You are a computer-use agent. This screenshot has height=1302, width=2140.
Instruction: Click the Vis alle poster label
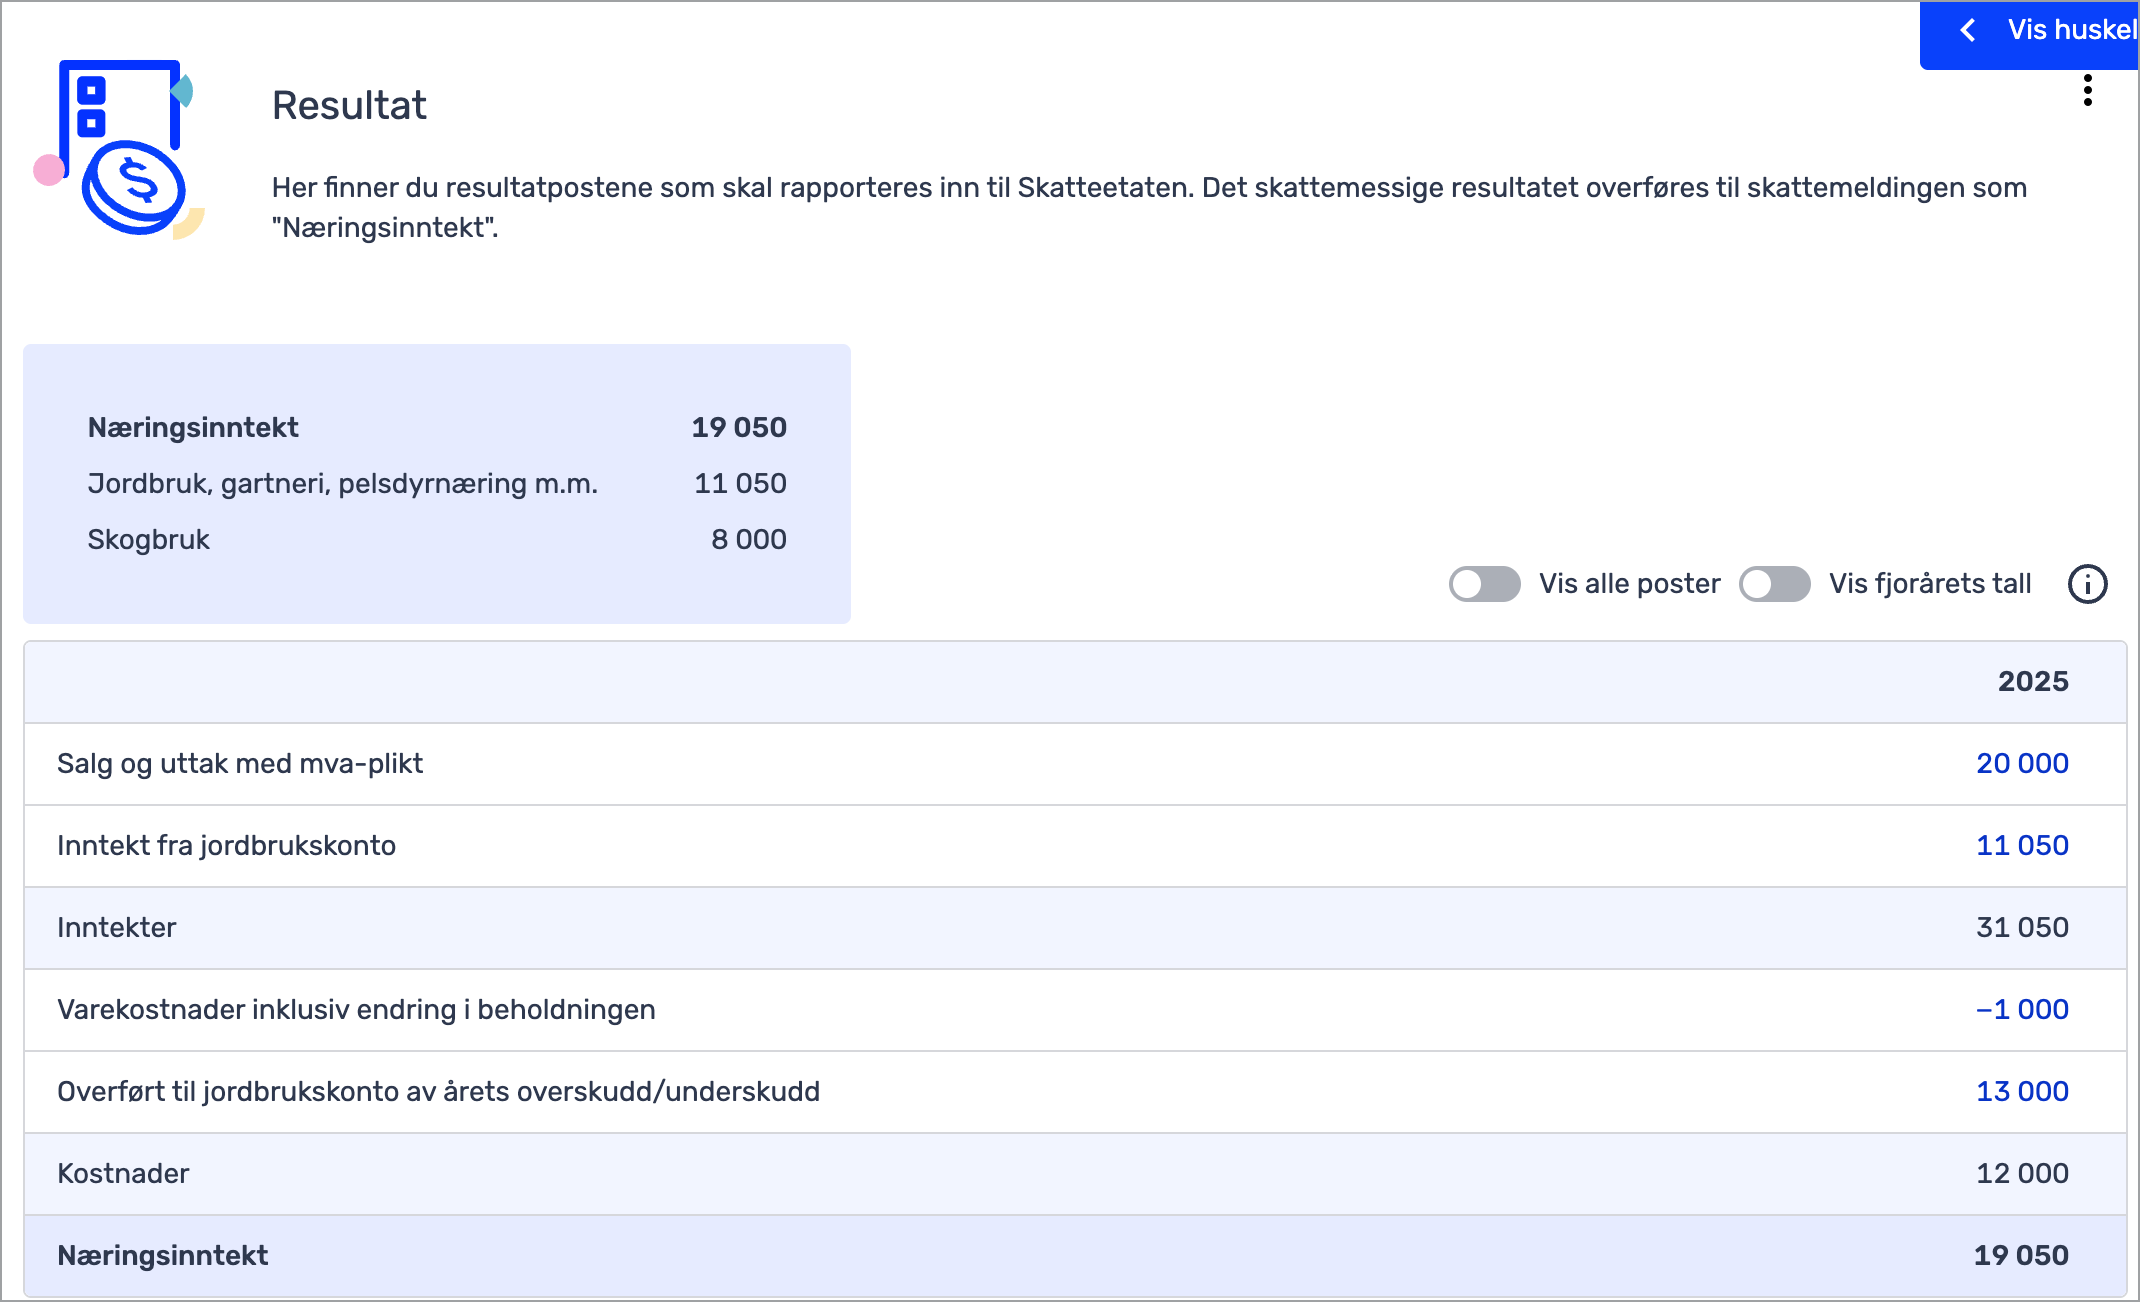point(1629,584)
